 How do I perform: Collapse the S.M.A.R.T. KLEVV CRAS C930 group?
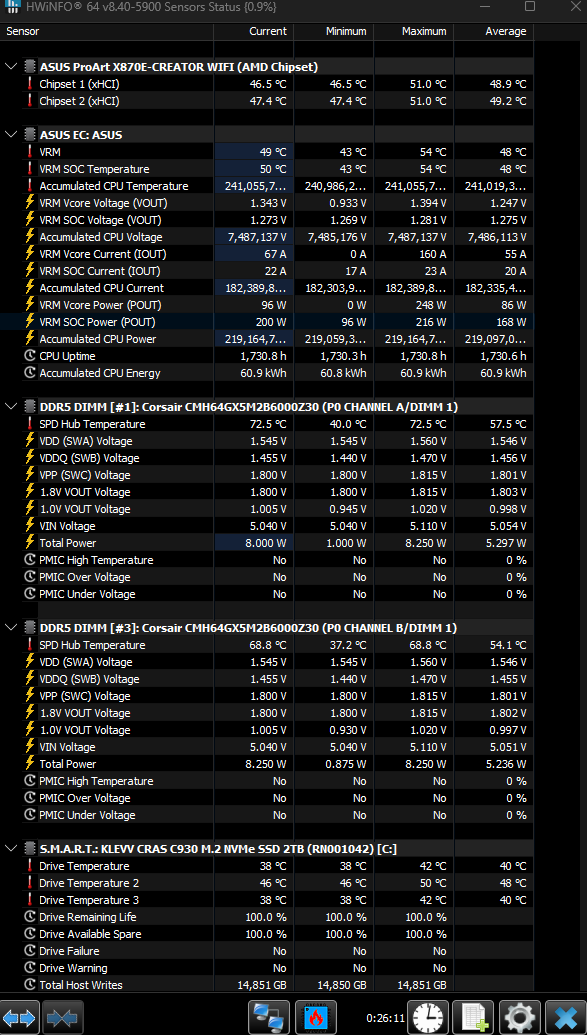(x=11, y=849)
